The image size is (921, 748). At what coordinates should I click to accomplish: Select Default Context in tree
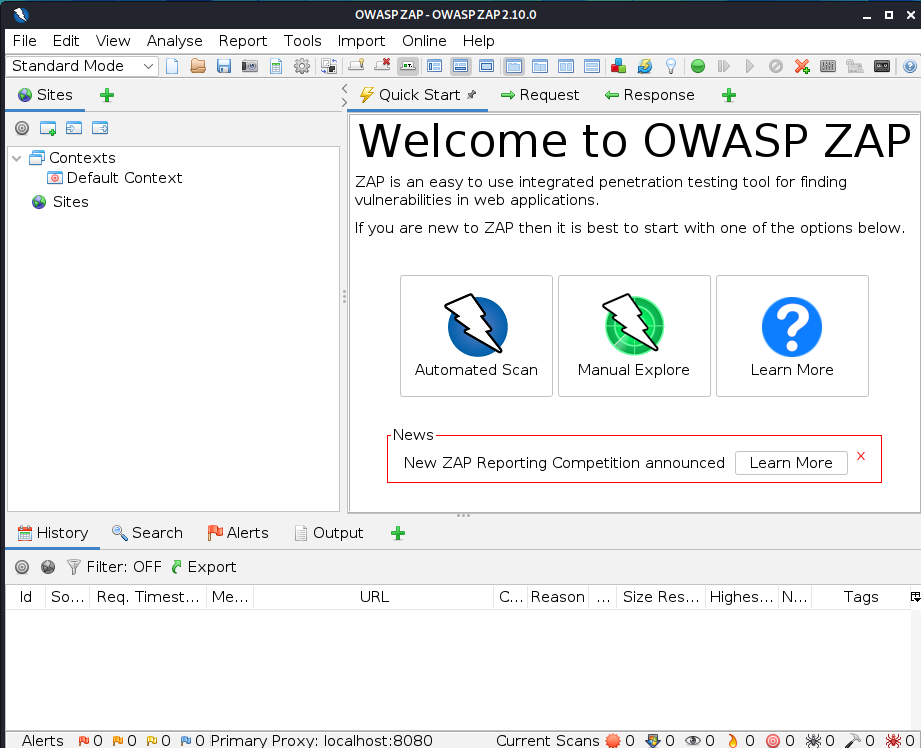coord(115,178)
